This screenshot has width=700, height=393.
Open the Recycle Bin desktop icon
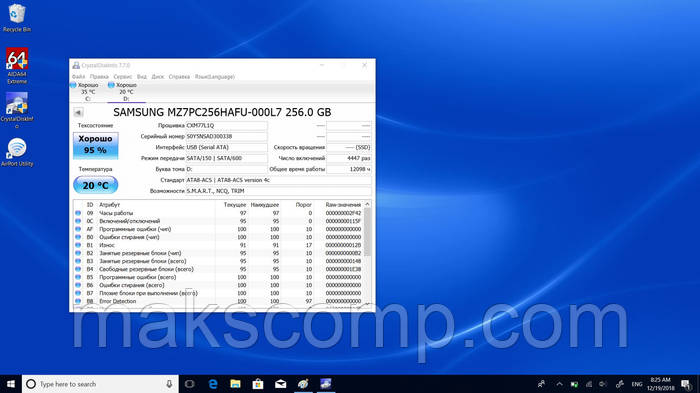(17, 18)
